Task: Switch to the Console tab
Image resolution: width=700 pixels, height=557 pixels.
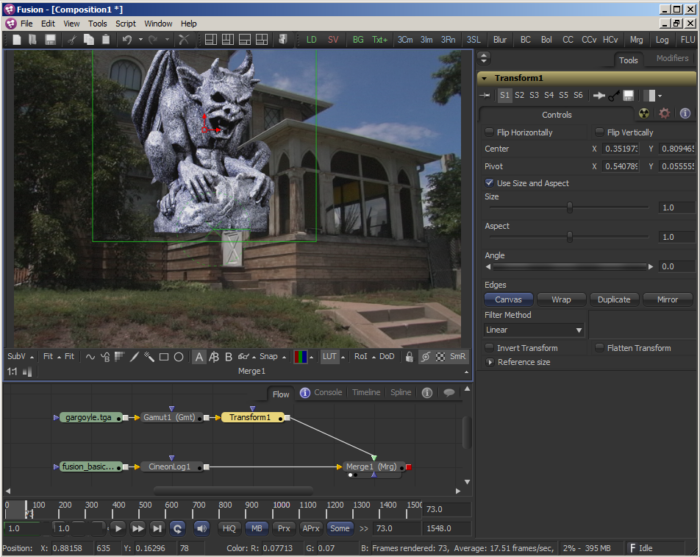Action: pos(328,392)
